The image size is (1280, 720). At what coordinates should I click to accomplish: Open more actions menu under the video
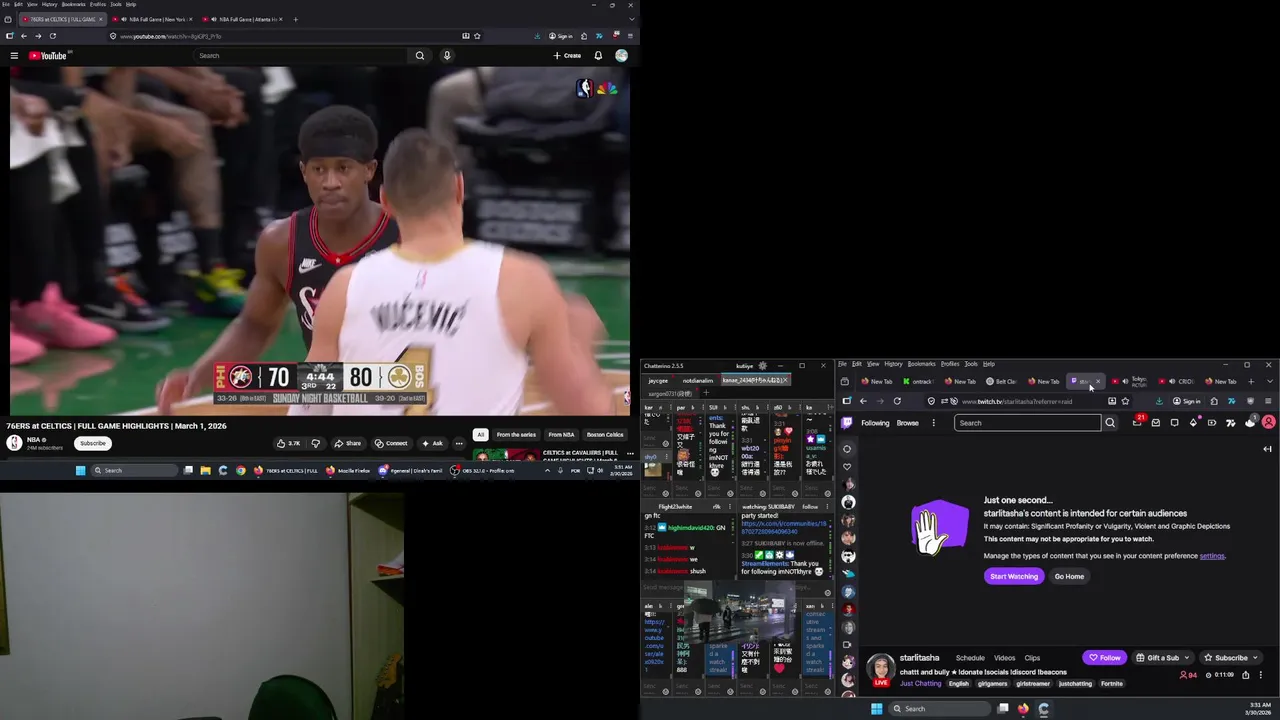tap(459, 443)
